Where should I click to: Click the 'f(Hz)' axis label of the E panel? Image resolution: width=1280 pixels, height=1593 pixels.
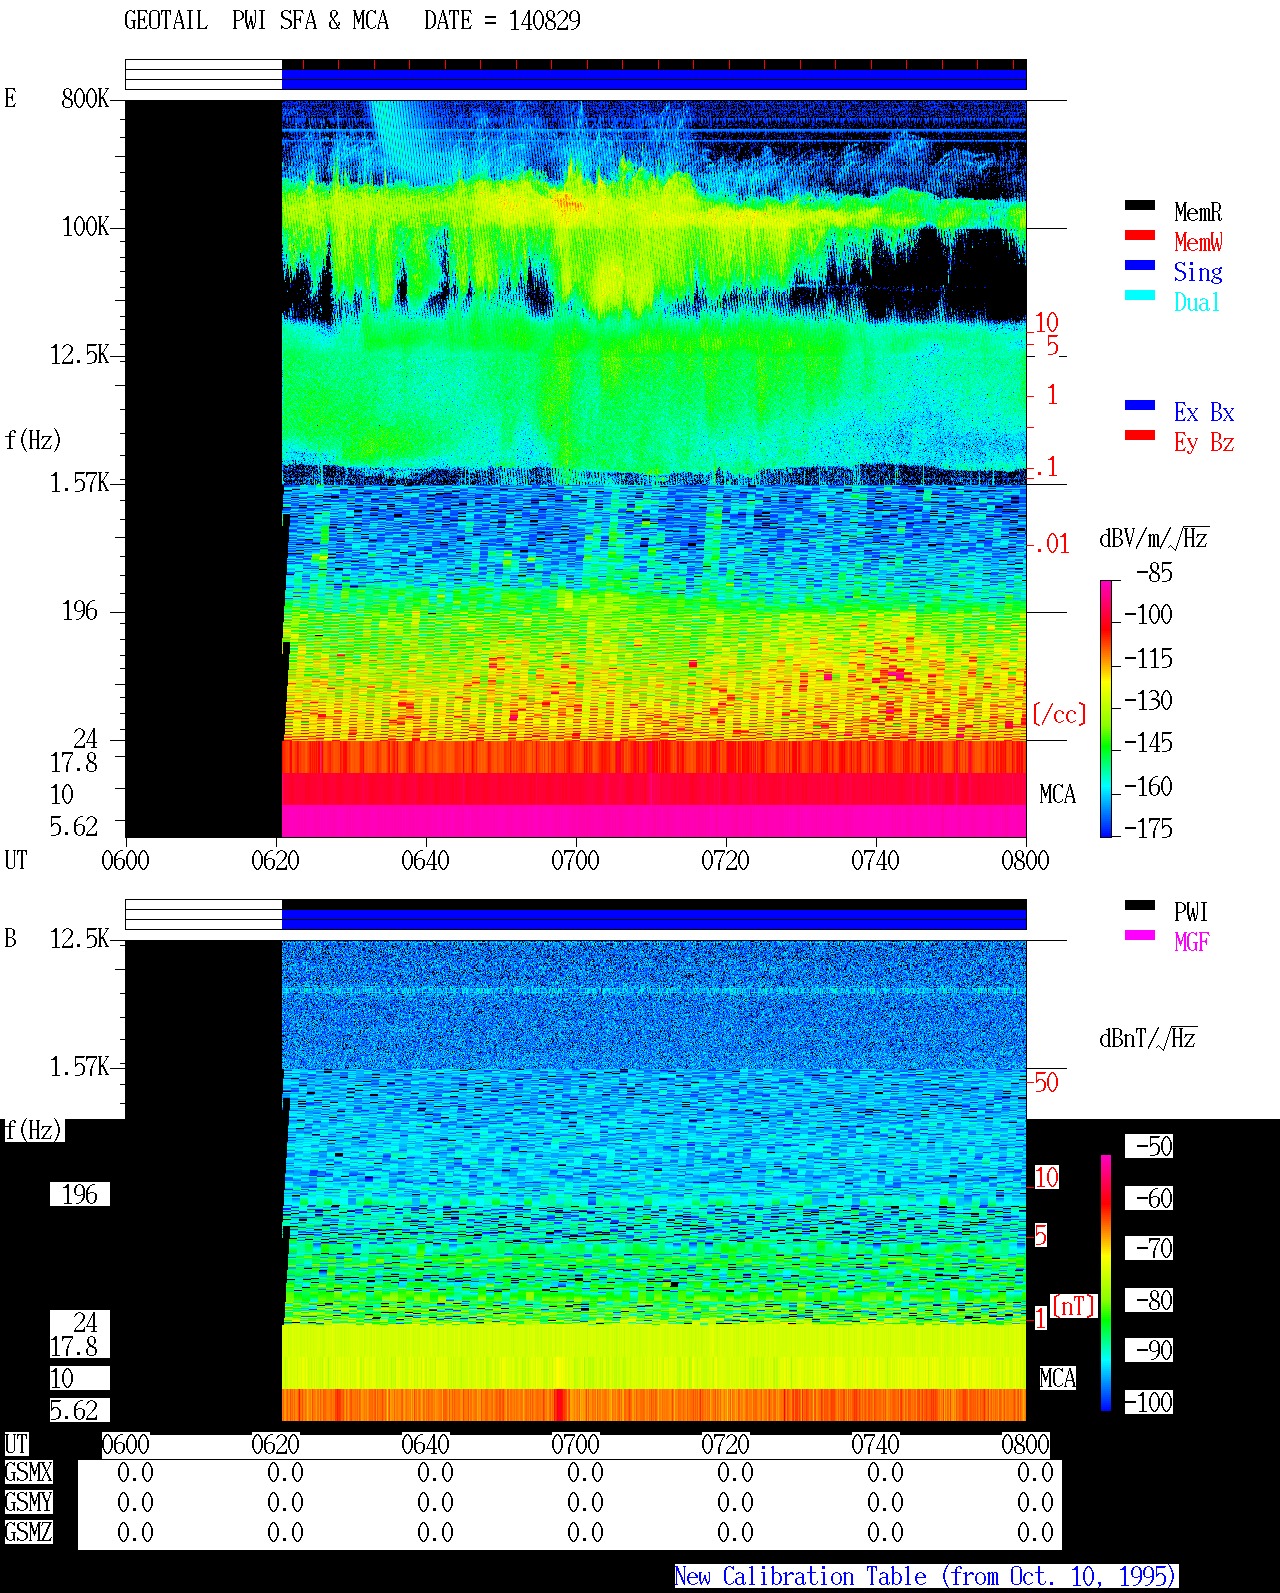(x=33, y=440)
